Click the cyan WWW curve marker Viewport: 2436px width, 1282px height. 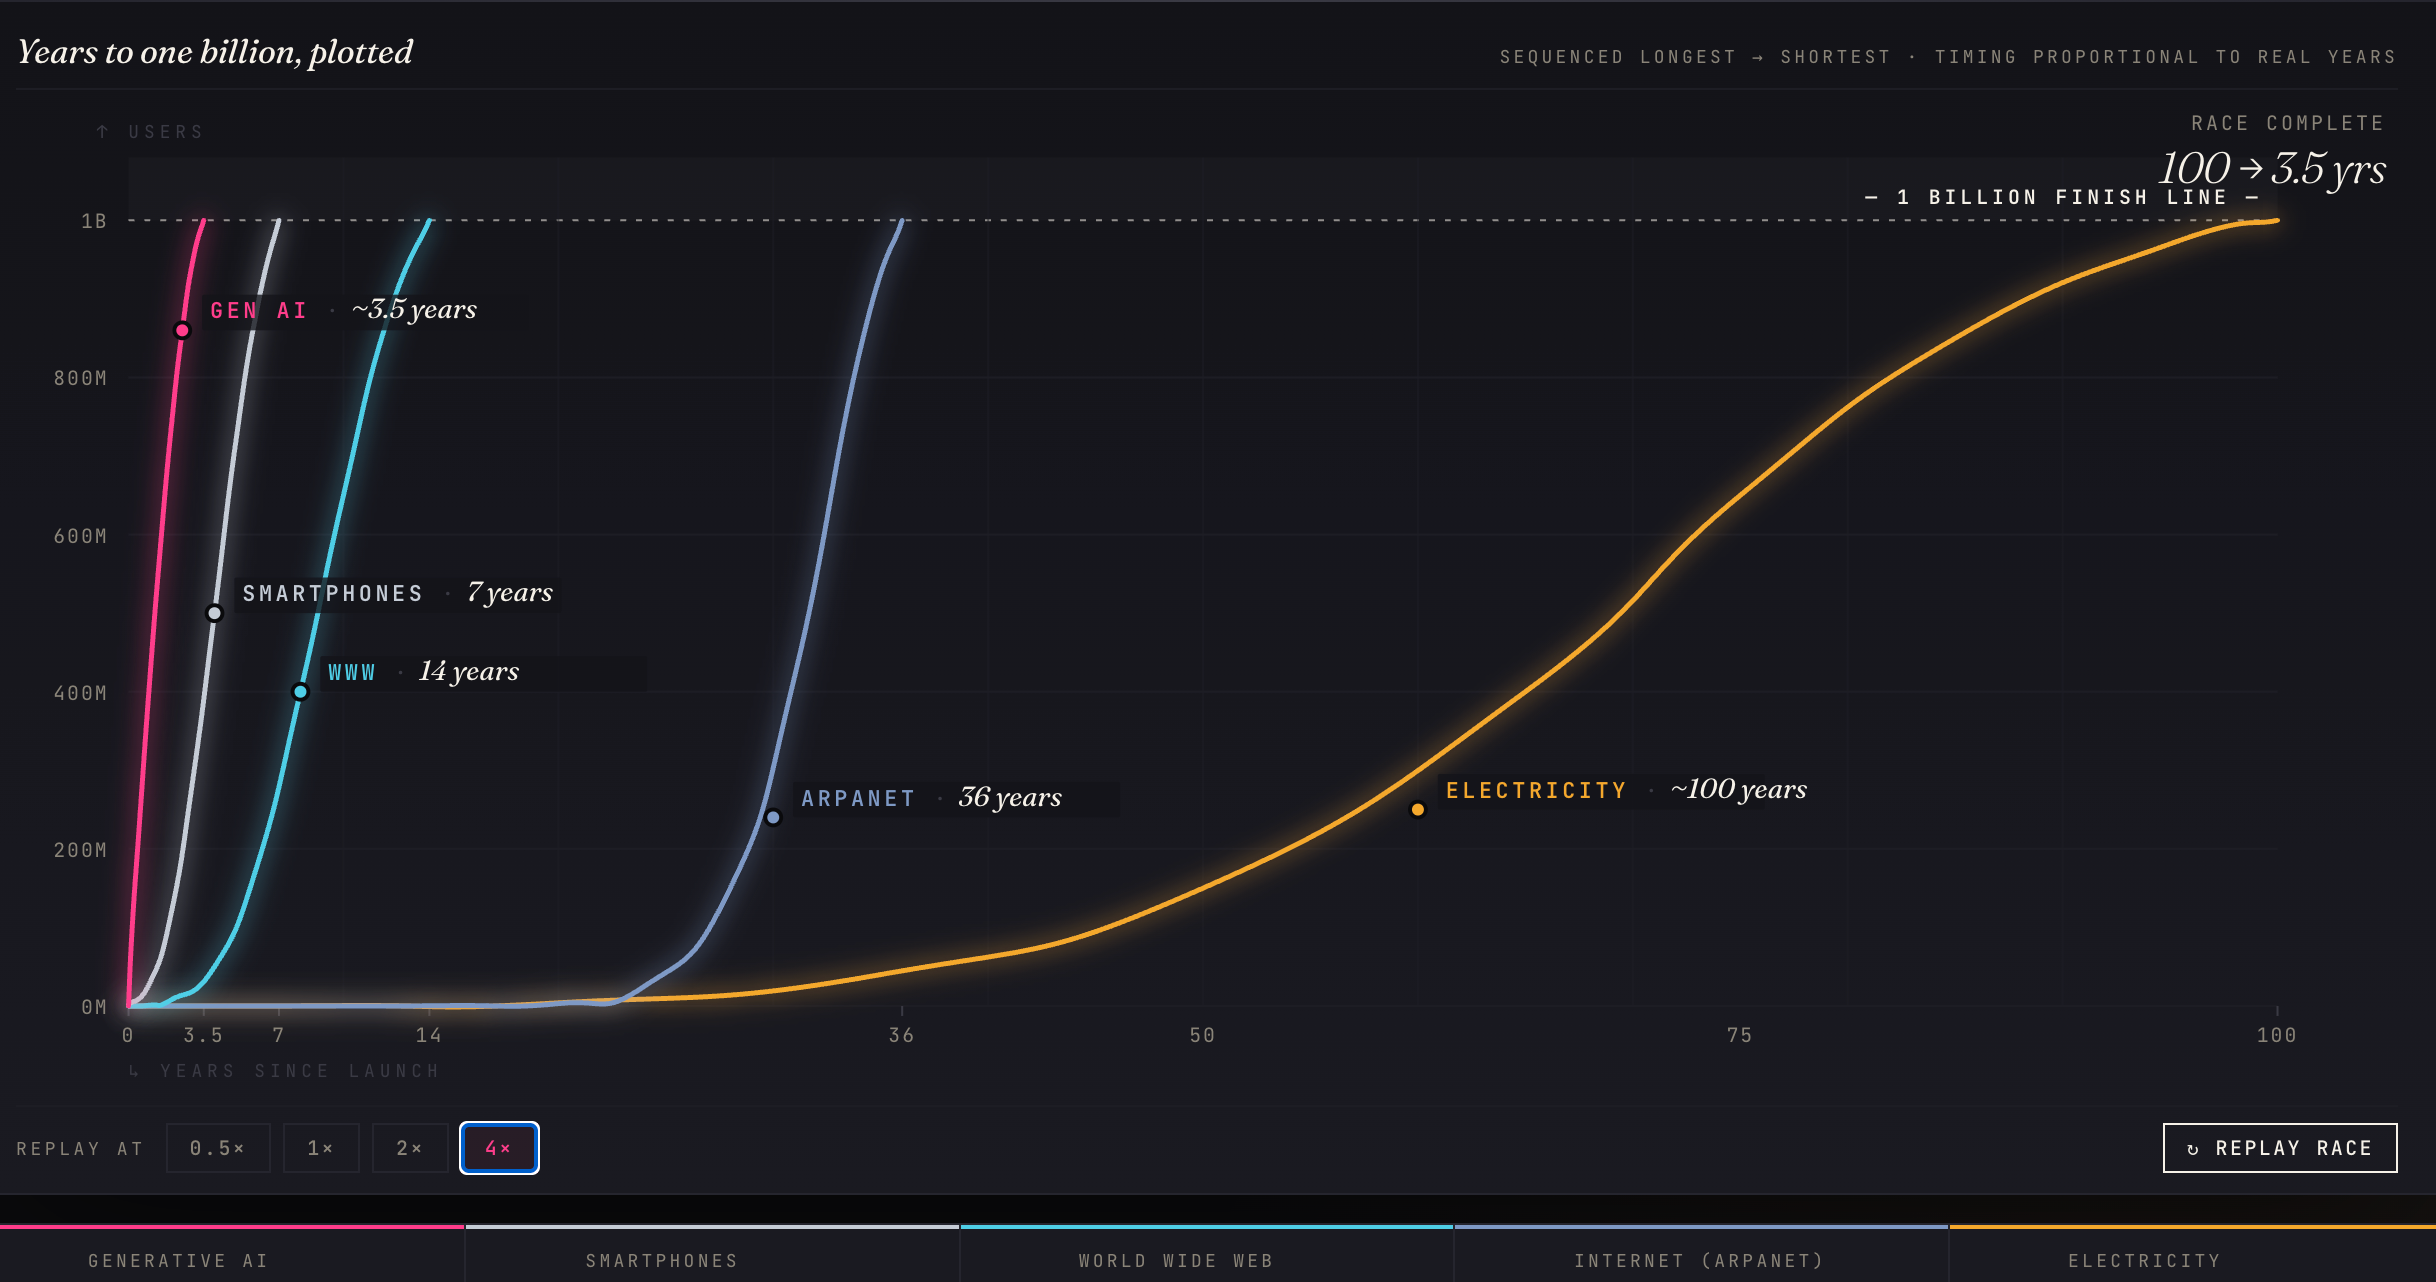pos(300,692)
